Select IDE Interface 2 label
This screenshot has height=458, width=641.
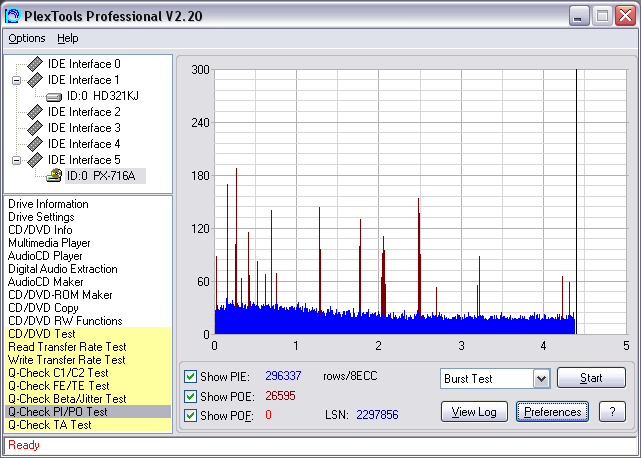(x=84, y=112)
